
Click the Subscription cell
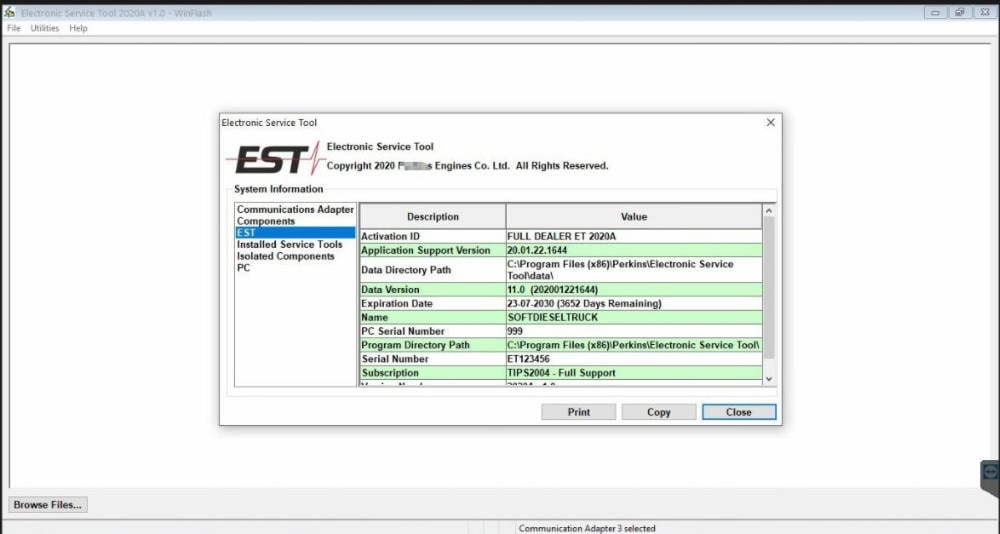(433, 373)
